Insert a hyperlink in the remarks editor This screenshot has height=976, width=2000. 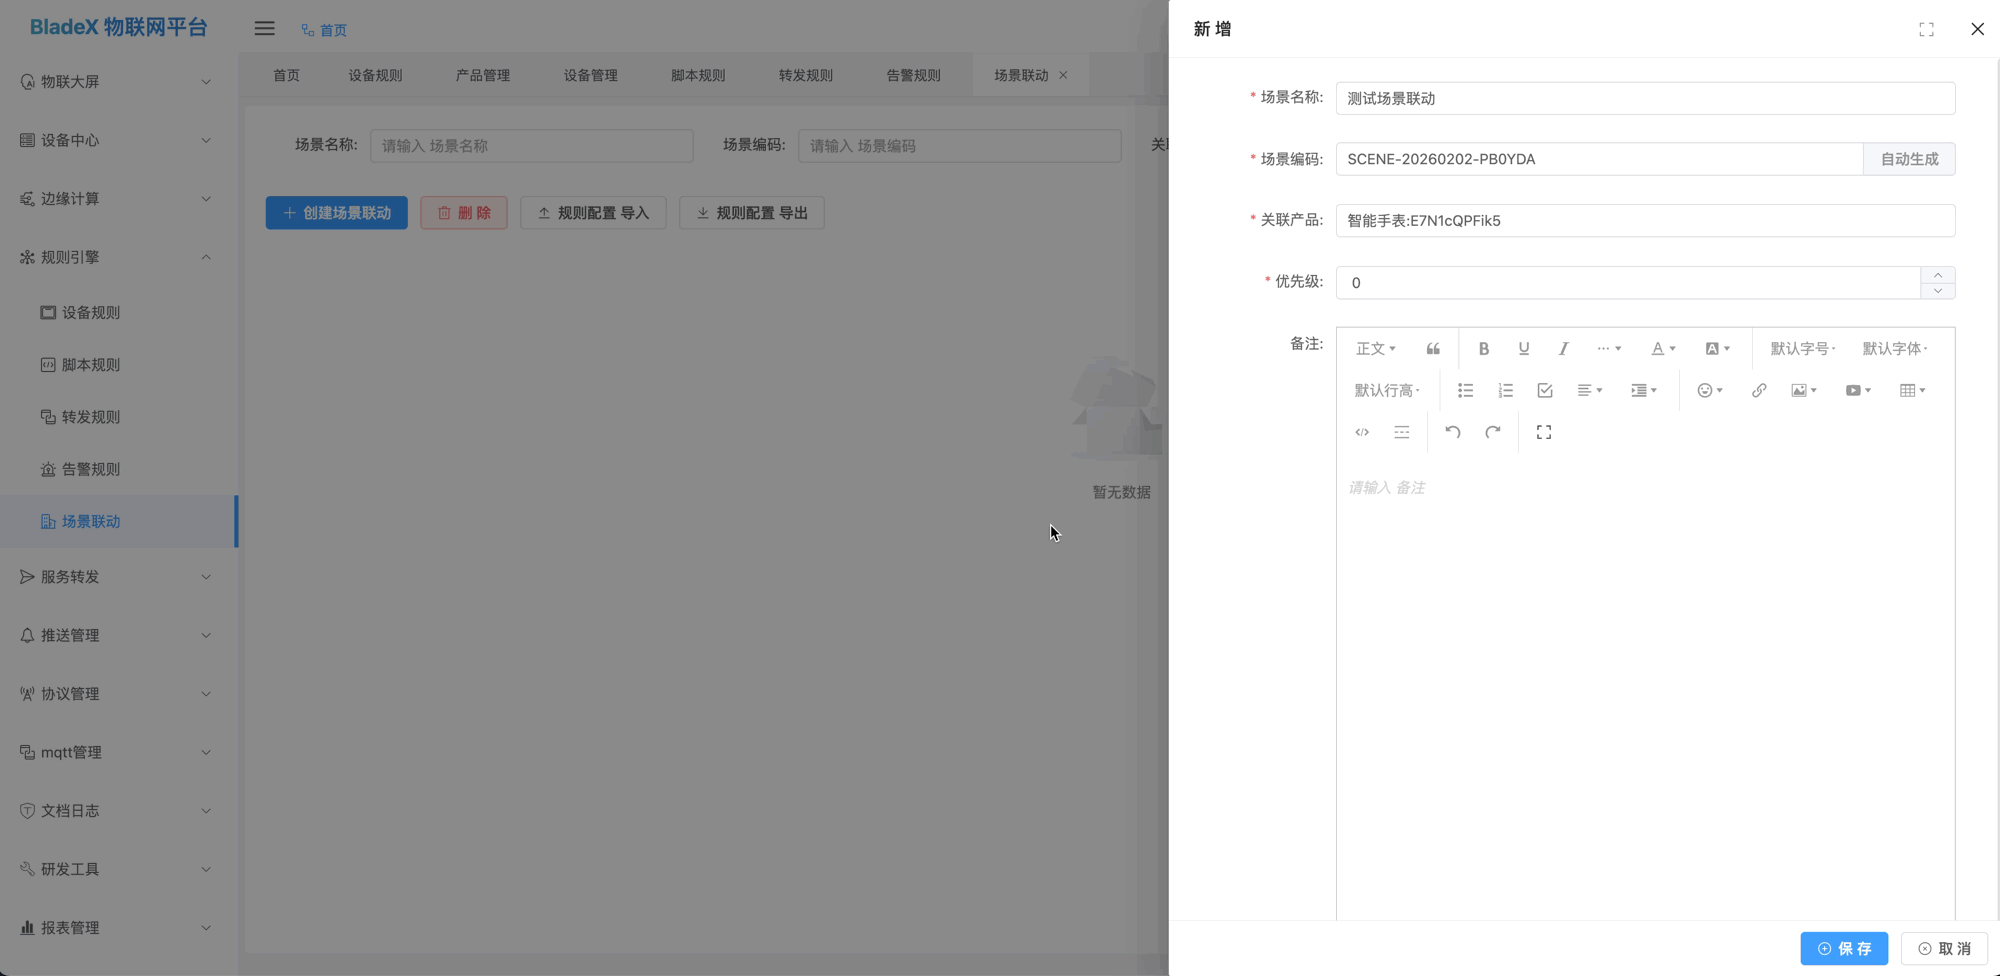(1759, 390)
